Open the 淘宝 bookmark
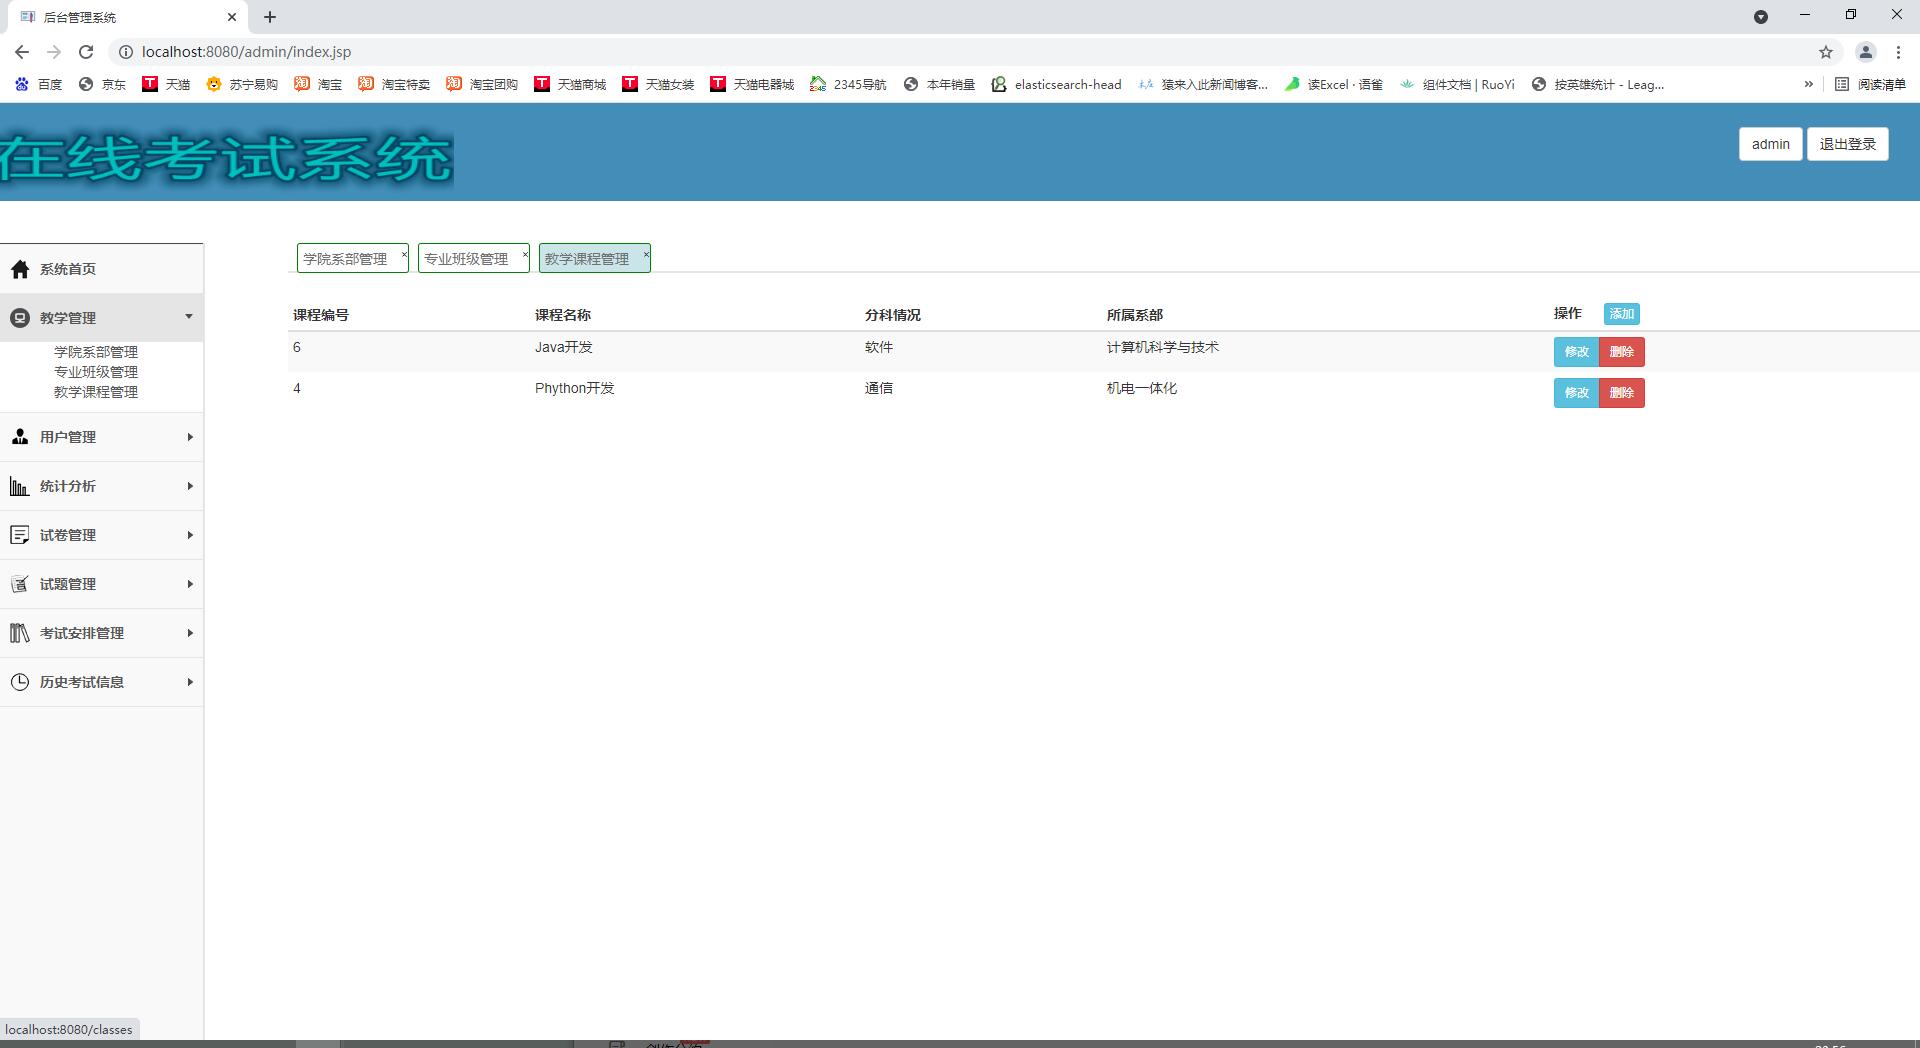Image resolution: width=1920 pixels, height=1048 pixels. coord(318,85)
